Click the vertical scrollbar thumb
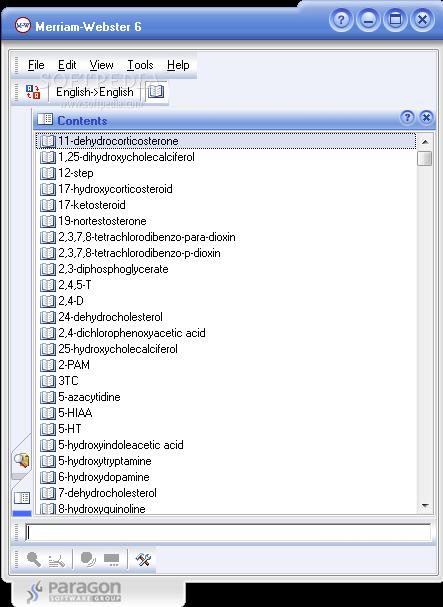 click(425, 158)
